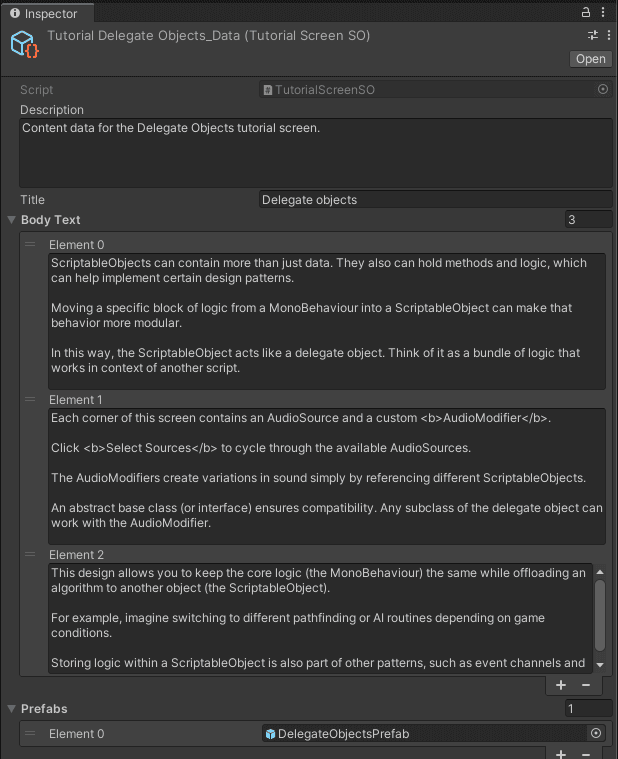Click the ScriptableObject asset icon

25,45
